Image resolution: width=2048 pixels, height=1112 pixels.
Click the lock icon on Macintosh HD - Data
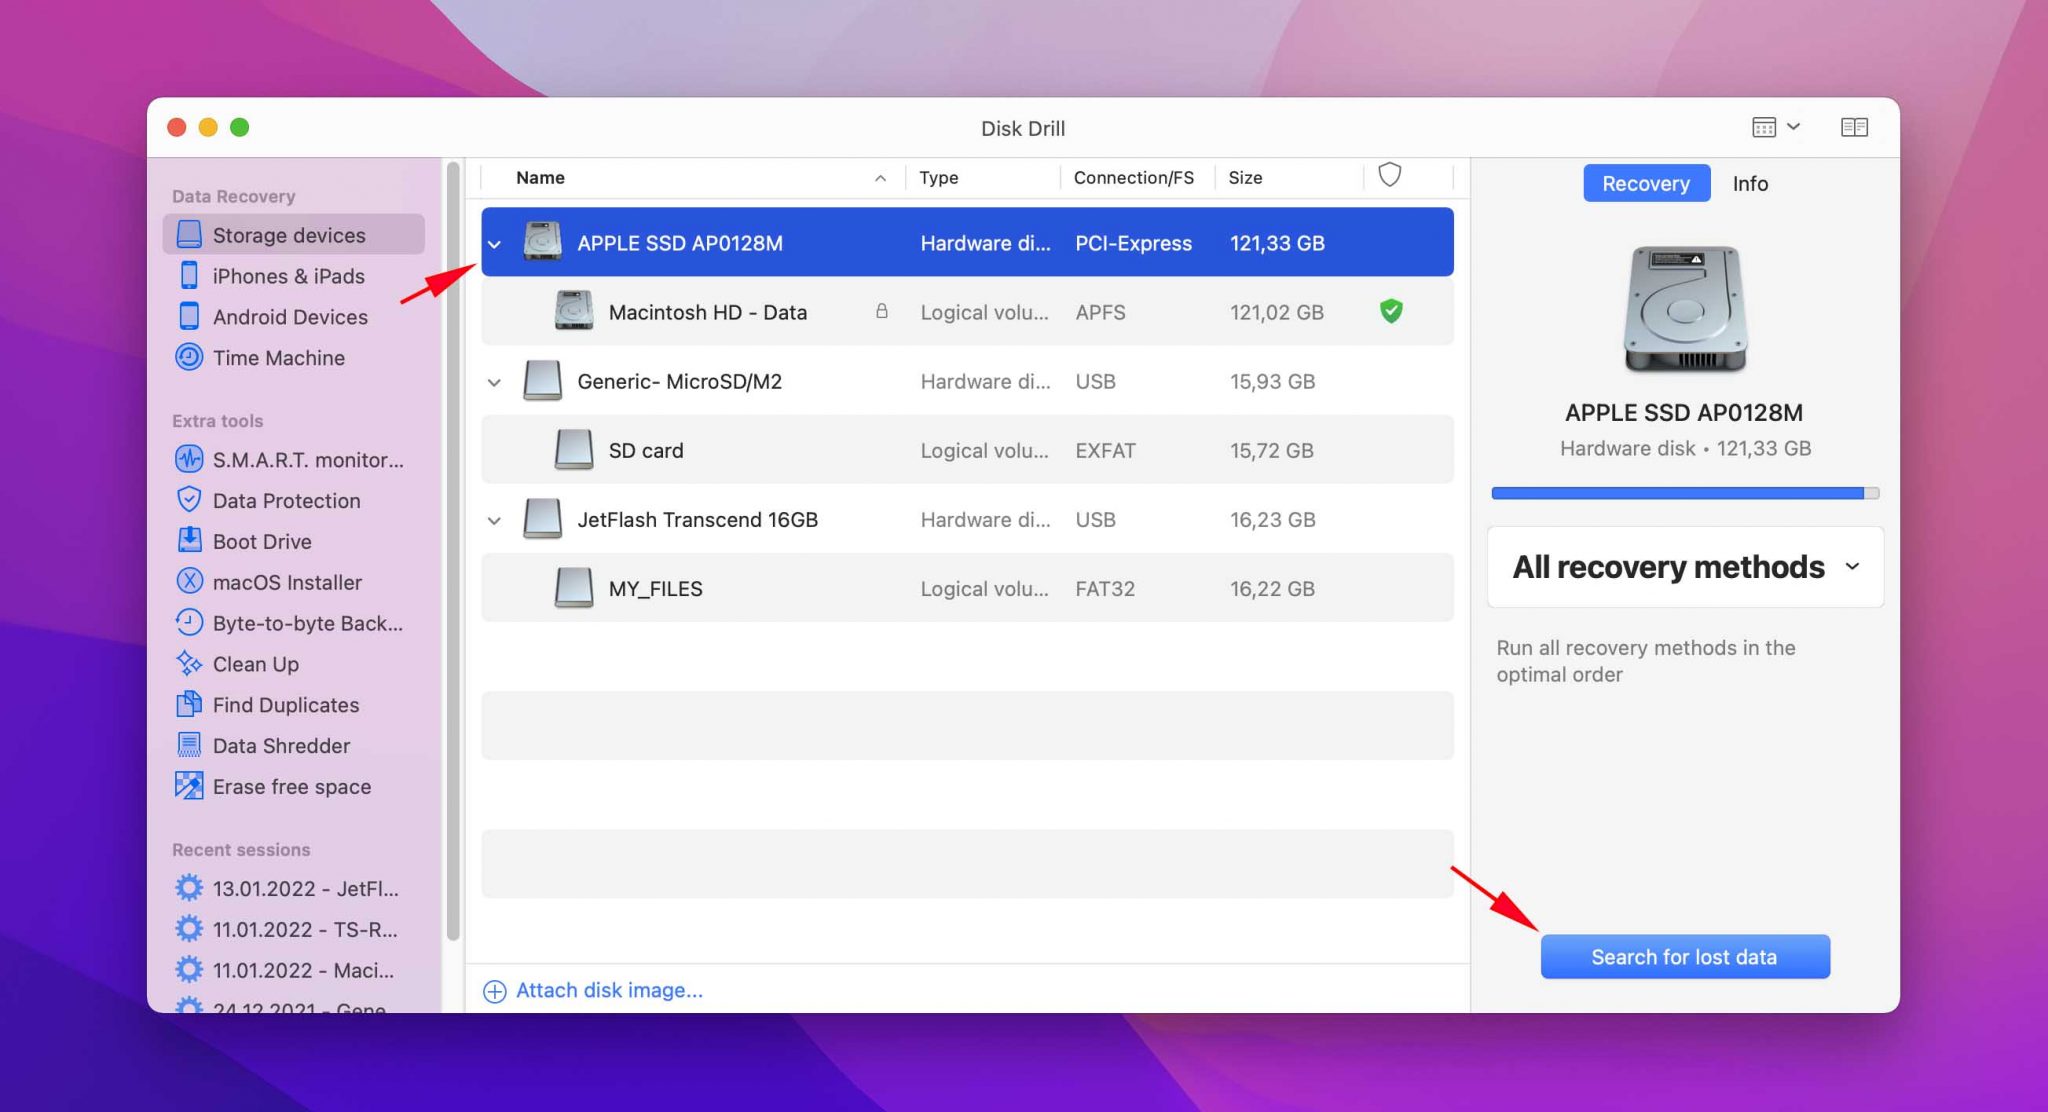pos(882,311)
